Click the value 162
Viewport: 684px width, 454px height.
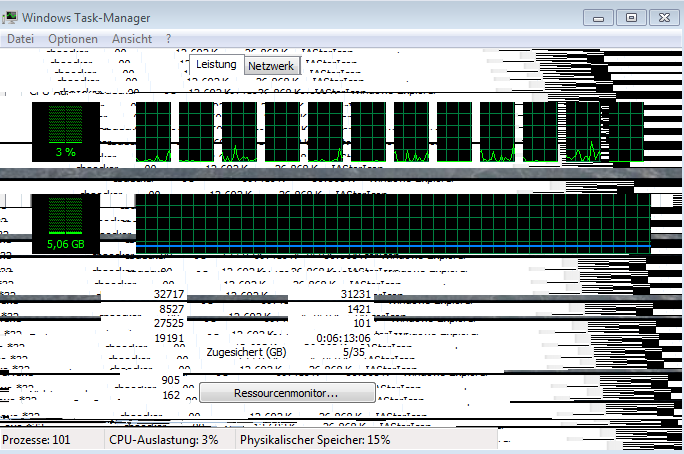coord(171,395)
